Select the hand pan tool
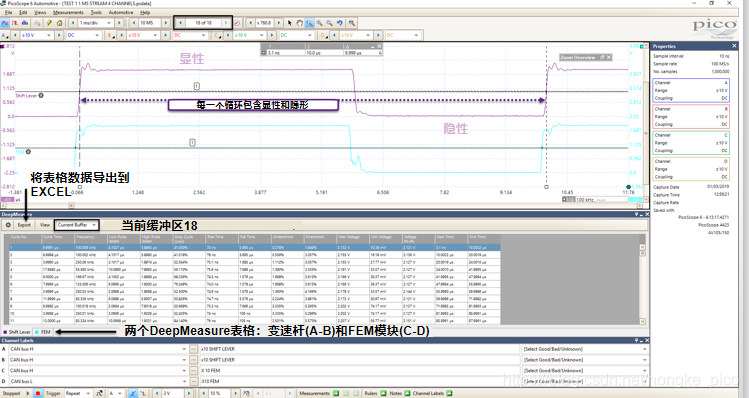The width and height of the screenshot is (749, 398). [x=299, y=23]
